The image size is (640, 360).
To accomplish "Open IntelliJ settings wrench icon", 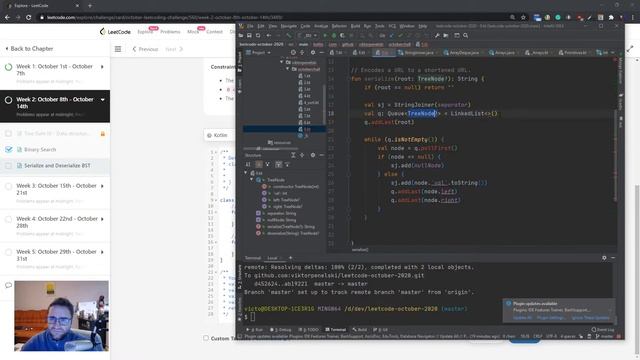I will point(437,36).
